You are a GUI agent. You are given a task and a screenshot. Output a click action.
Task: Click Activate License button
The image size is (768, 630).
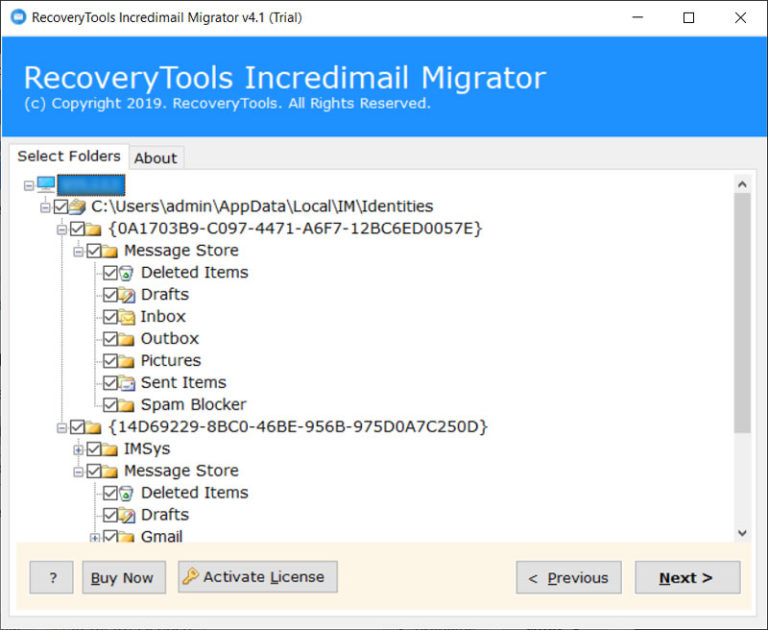(x=258, y=577)
